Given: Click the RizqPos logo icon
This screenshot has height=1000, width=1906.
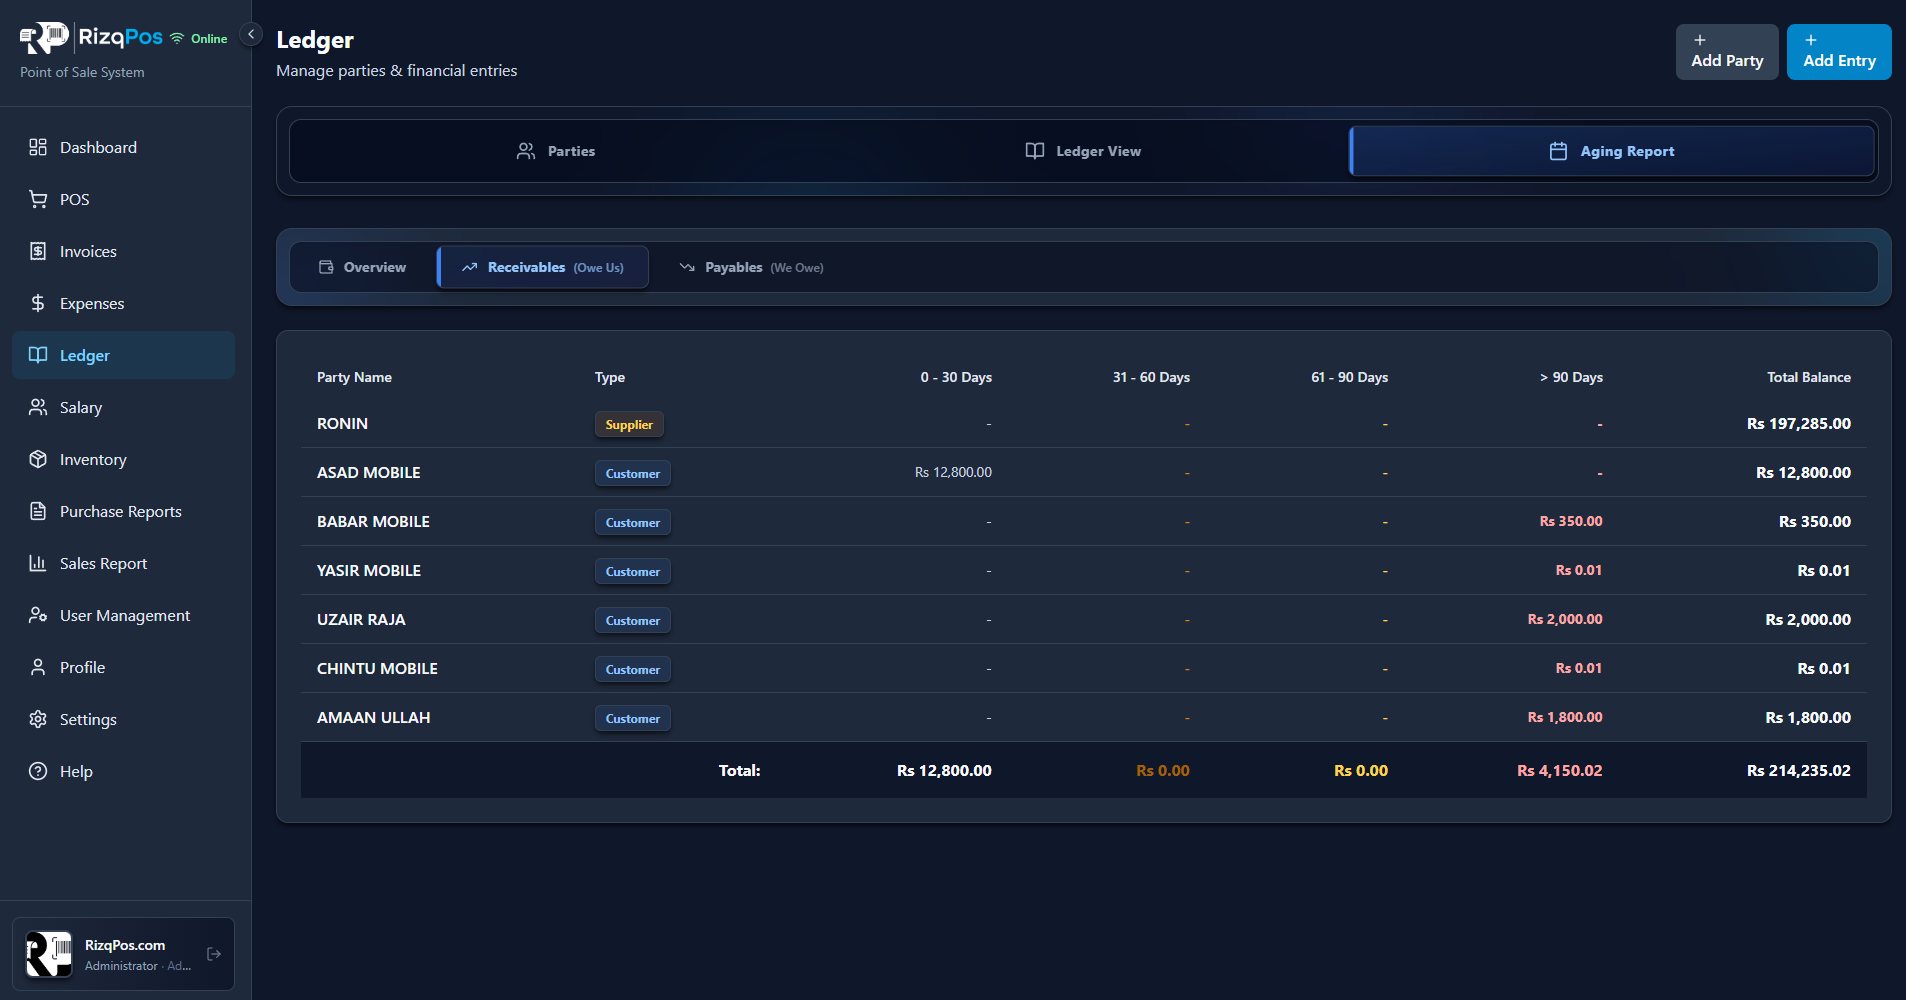Looking at the screenshot, I should click(45, 38).
